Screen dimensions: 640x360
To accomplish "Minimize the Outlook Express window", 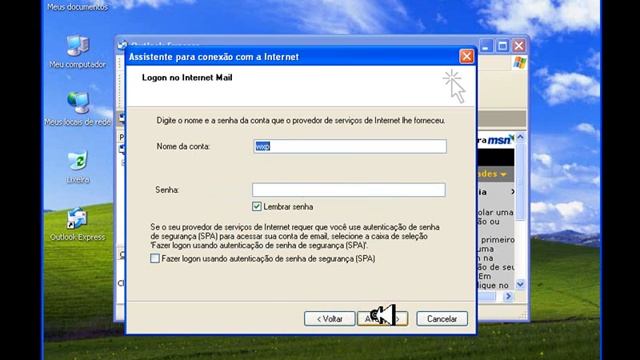I will (x=485, y=46).
